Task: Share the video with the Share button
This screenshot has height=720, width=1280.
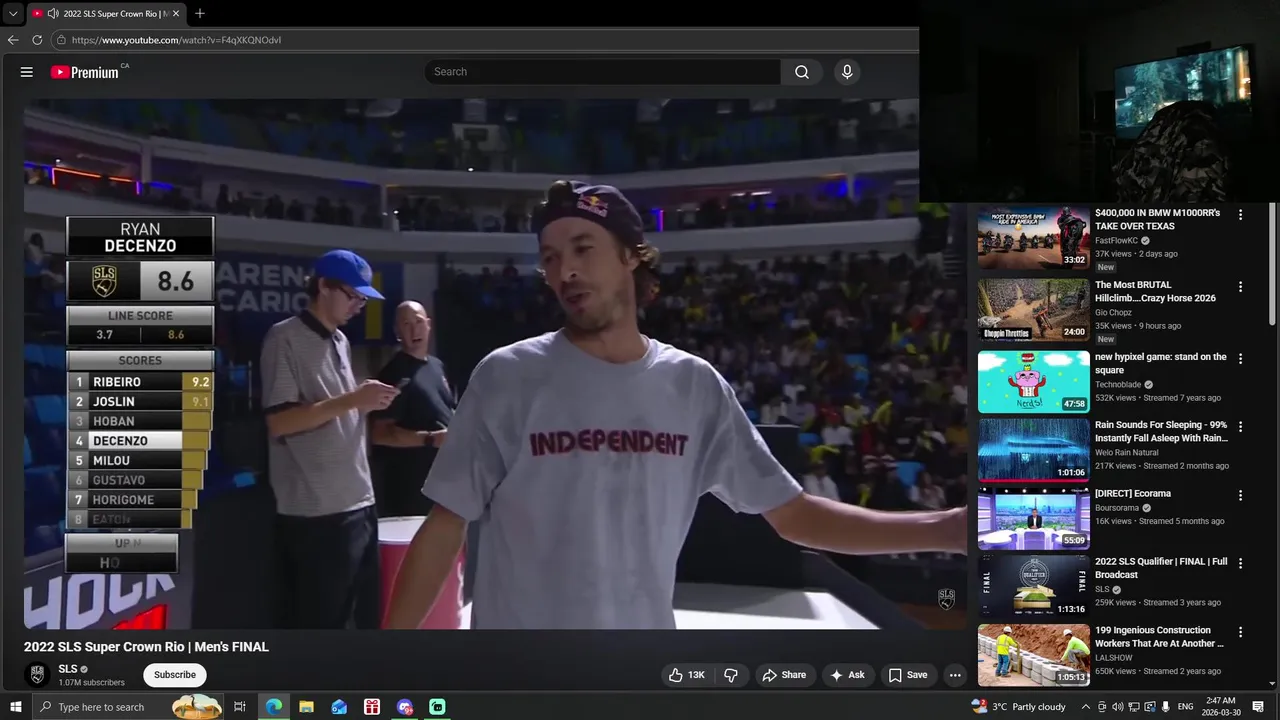Action: pos(784,675)
